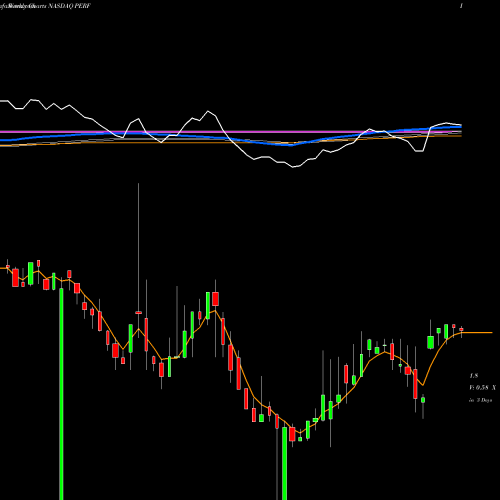500x500 pixels.
Task: Click the tall green bar at chart's left
Action: pos(61,394)
